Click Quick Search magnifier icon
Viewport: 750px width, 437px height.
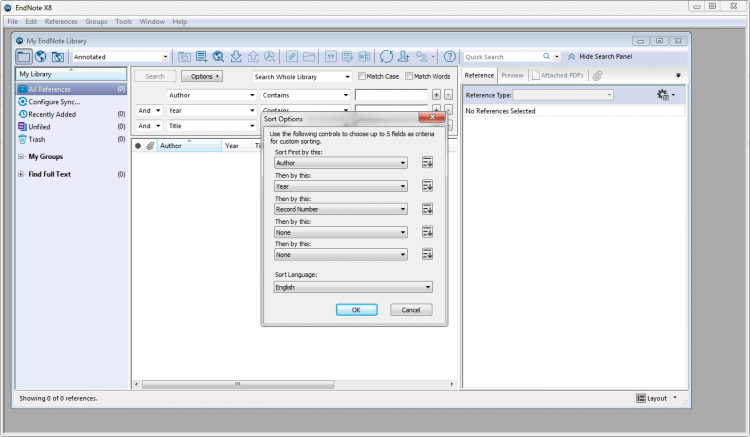tap(546, 56)
